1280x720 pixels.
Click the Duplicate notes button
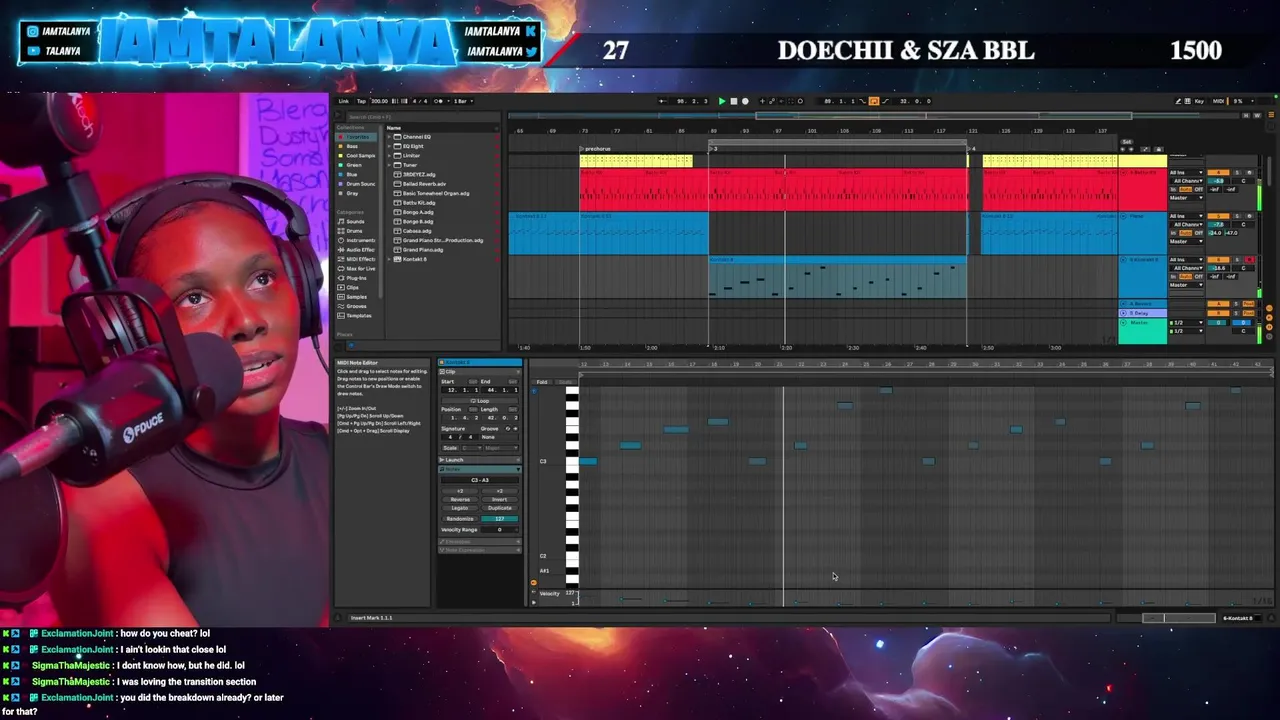499,508
